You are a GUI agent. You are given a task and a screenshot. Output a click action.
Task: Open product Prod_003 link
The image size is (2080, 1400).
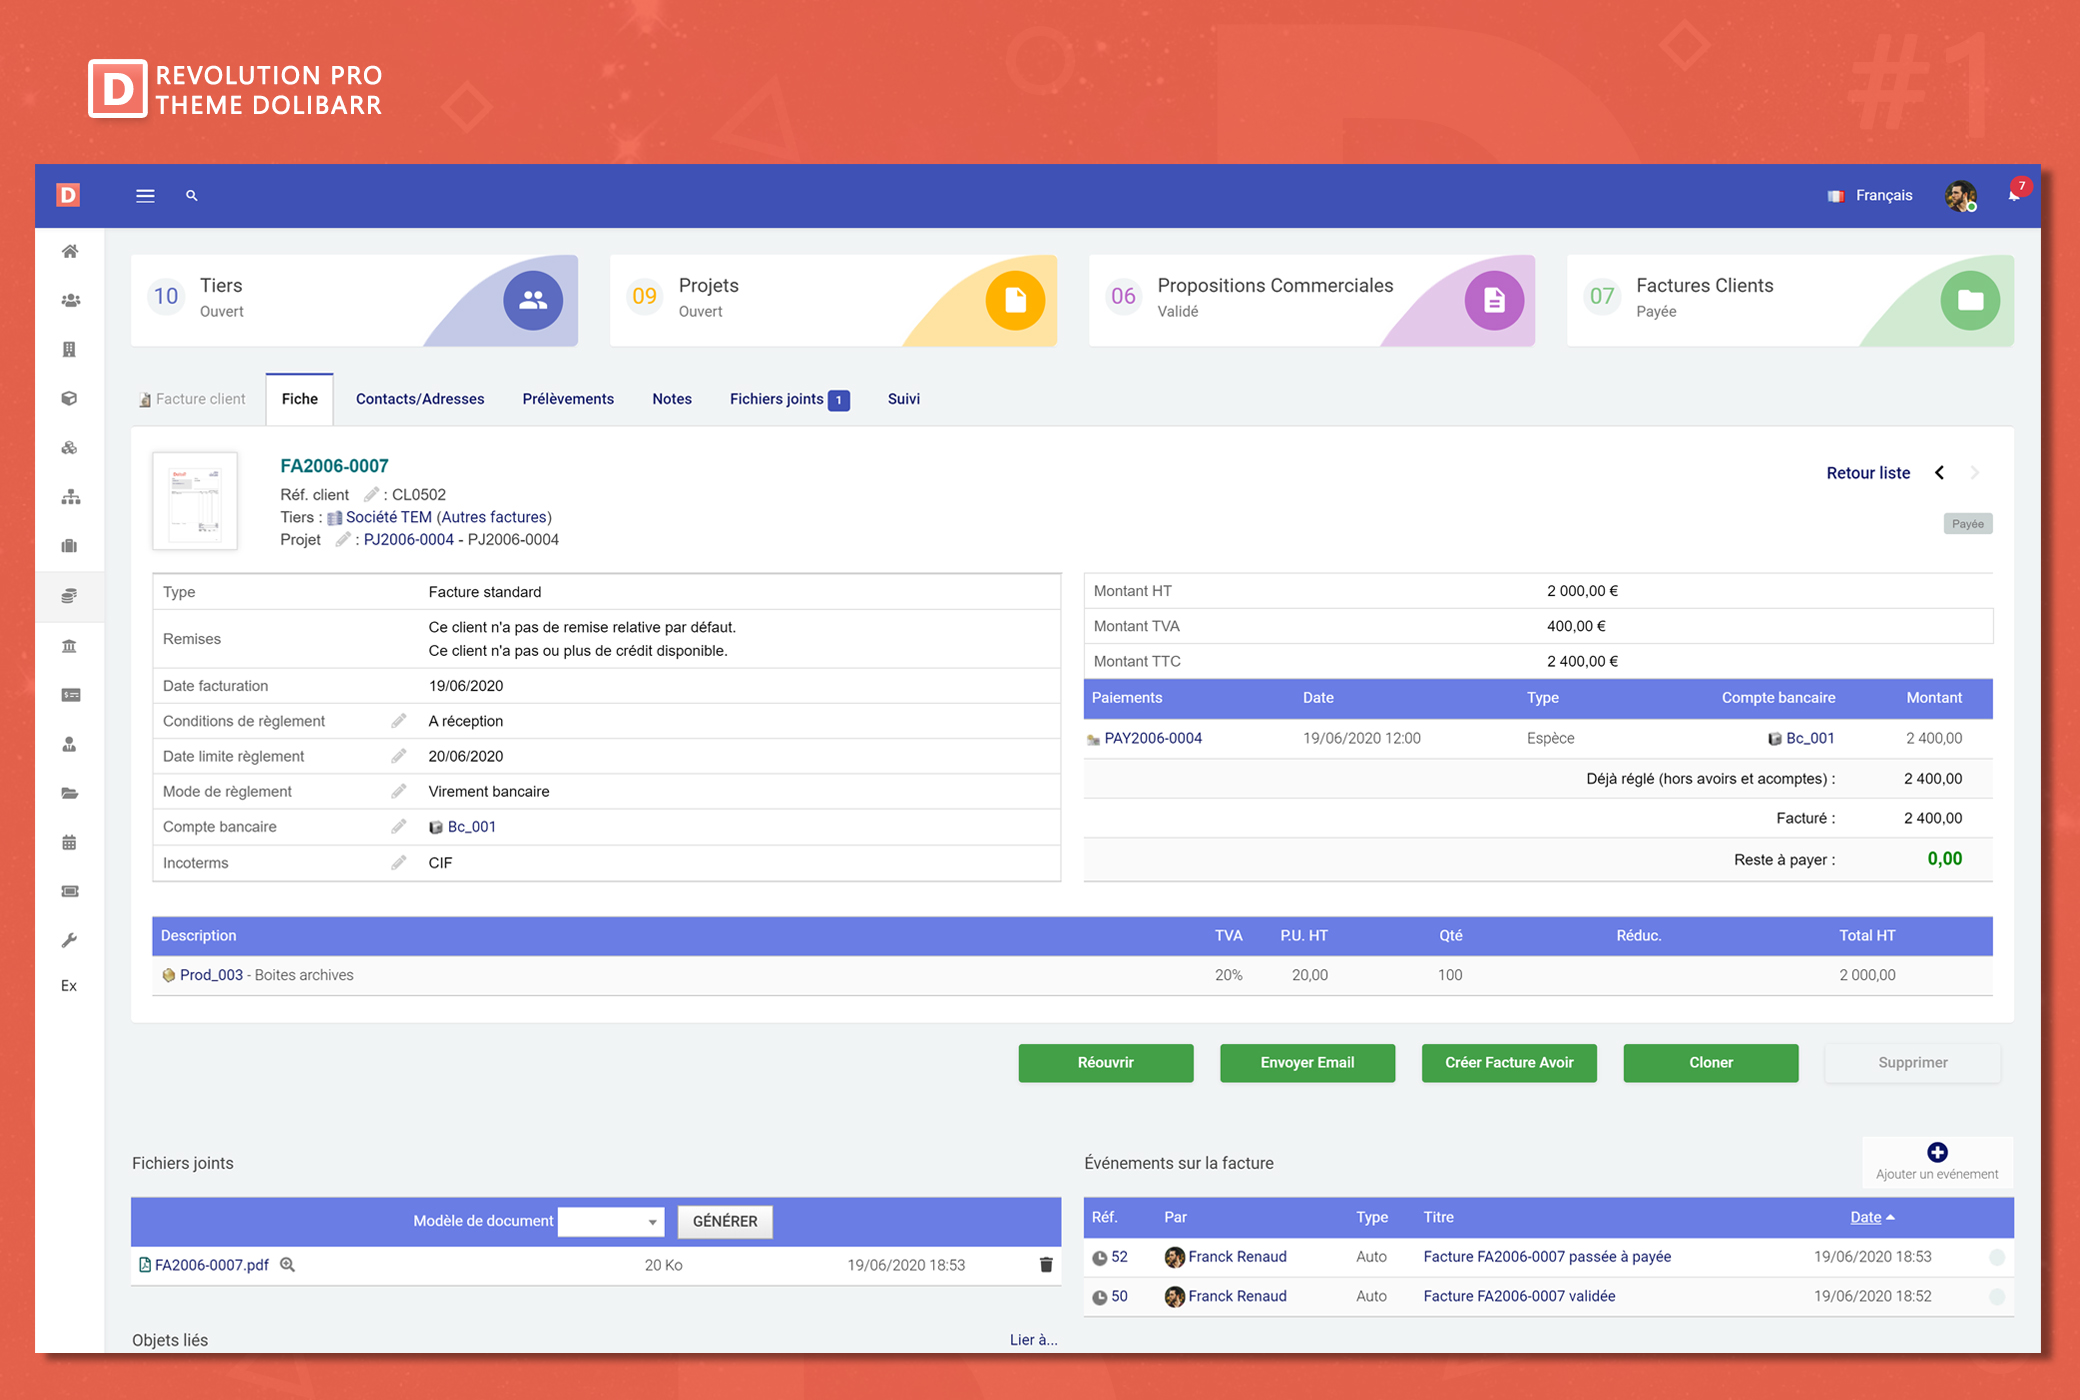211,975
